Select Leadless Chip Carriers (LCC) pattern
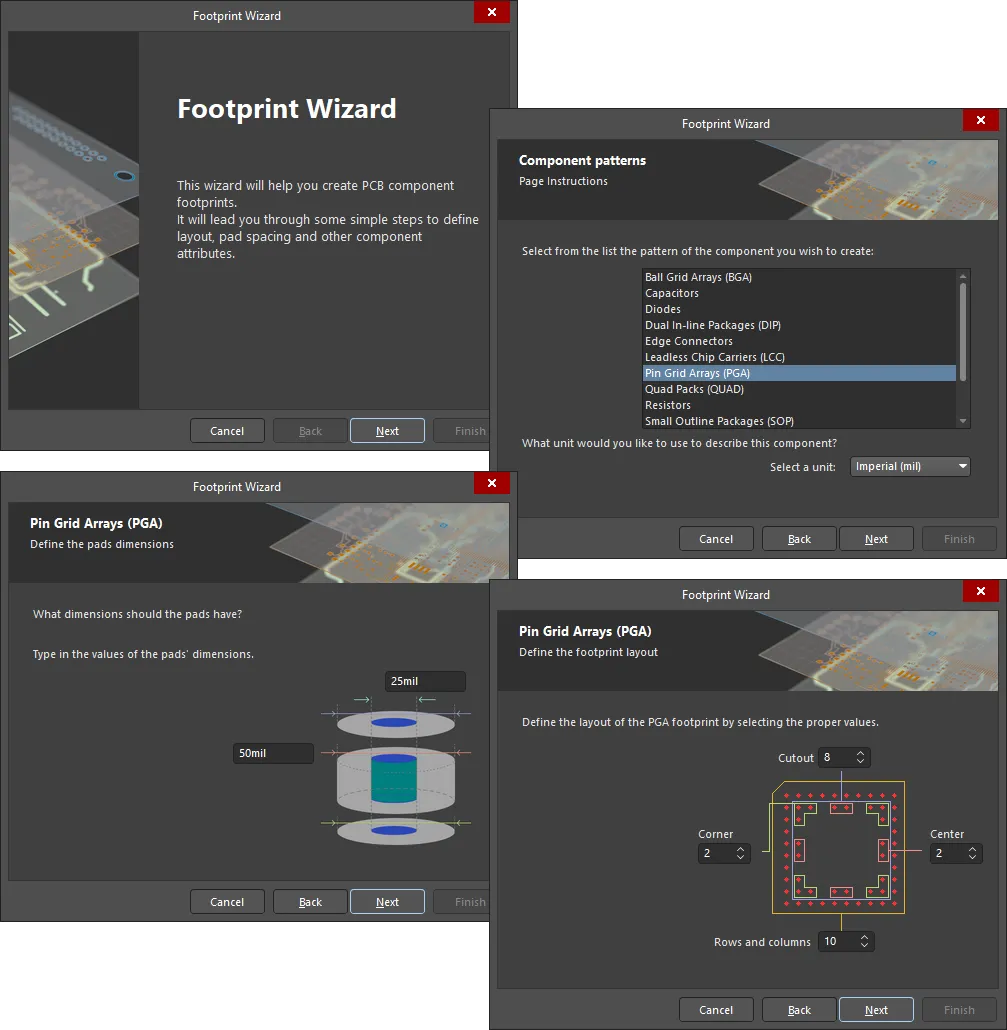Viewport: 1007px width, 1030px height. click(x=714, y=357)
